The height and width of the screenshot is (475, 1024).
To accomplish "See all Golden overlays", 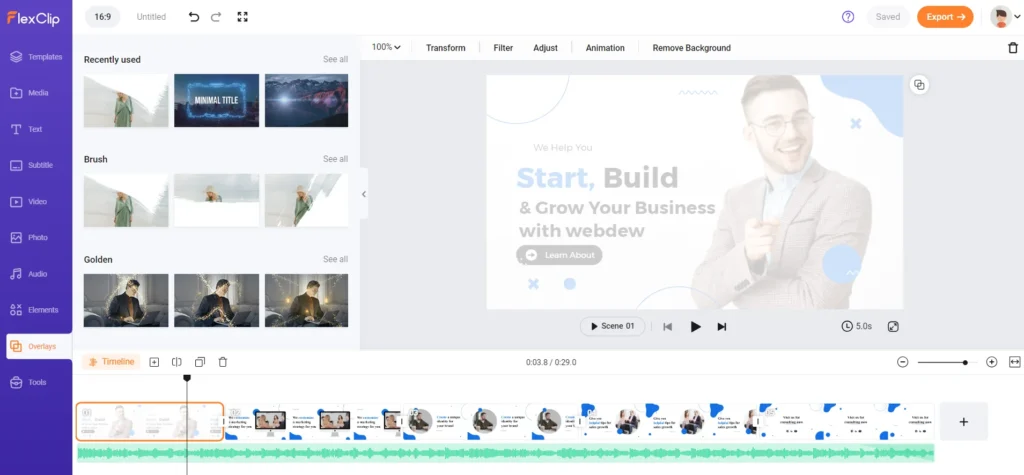I will click(335, 259).
